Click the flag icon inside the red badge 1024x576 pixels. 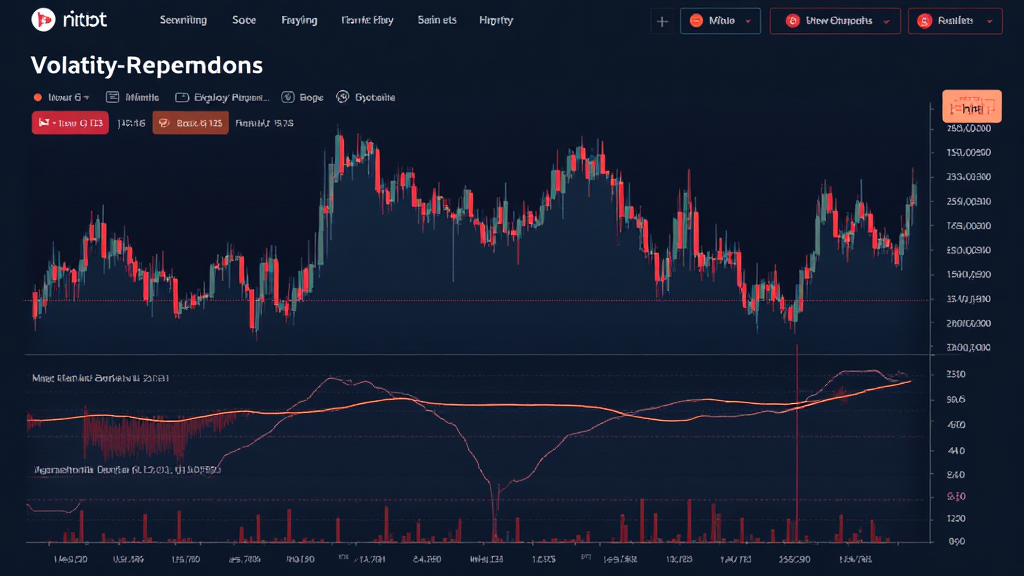tap(46, 123)
